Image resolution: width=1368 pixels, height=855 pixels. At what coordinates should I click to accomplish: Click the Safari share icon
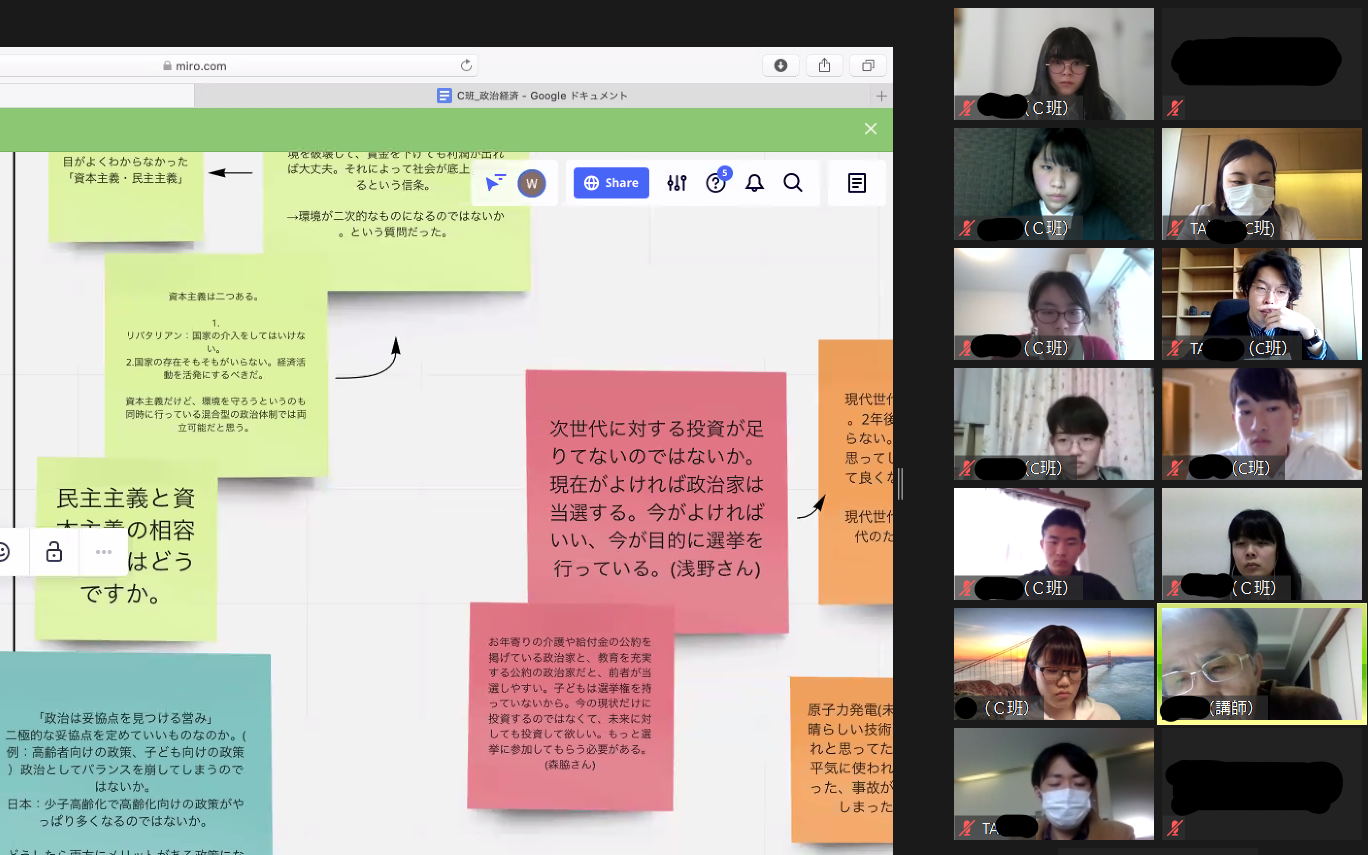coord(824,66)
